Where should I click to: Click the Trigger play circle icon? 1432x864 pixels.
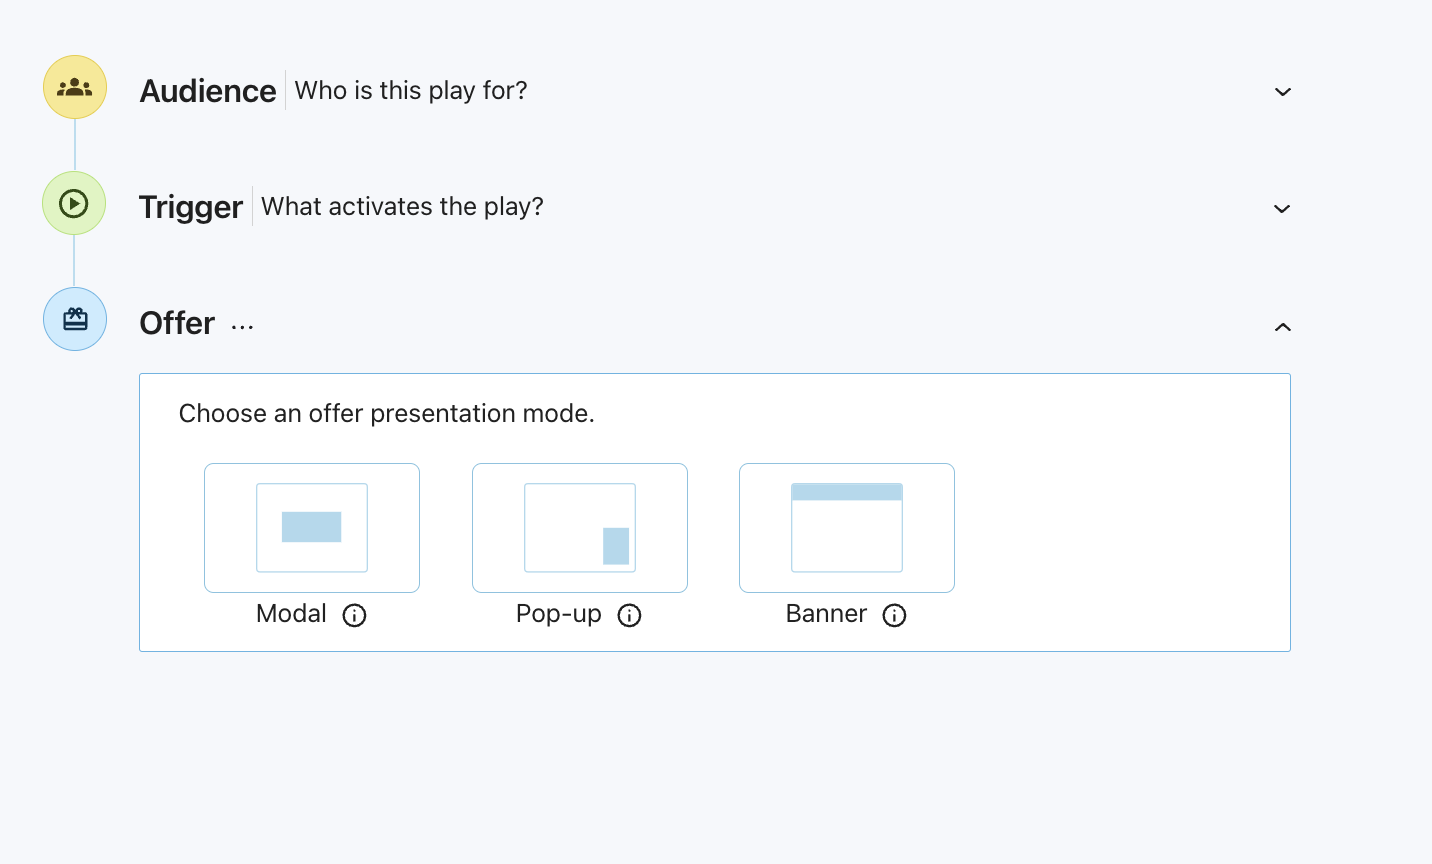74,203
